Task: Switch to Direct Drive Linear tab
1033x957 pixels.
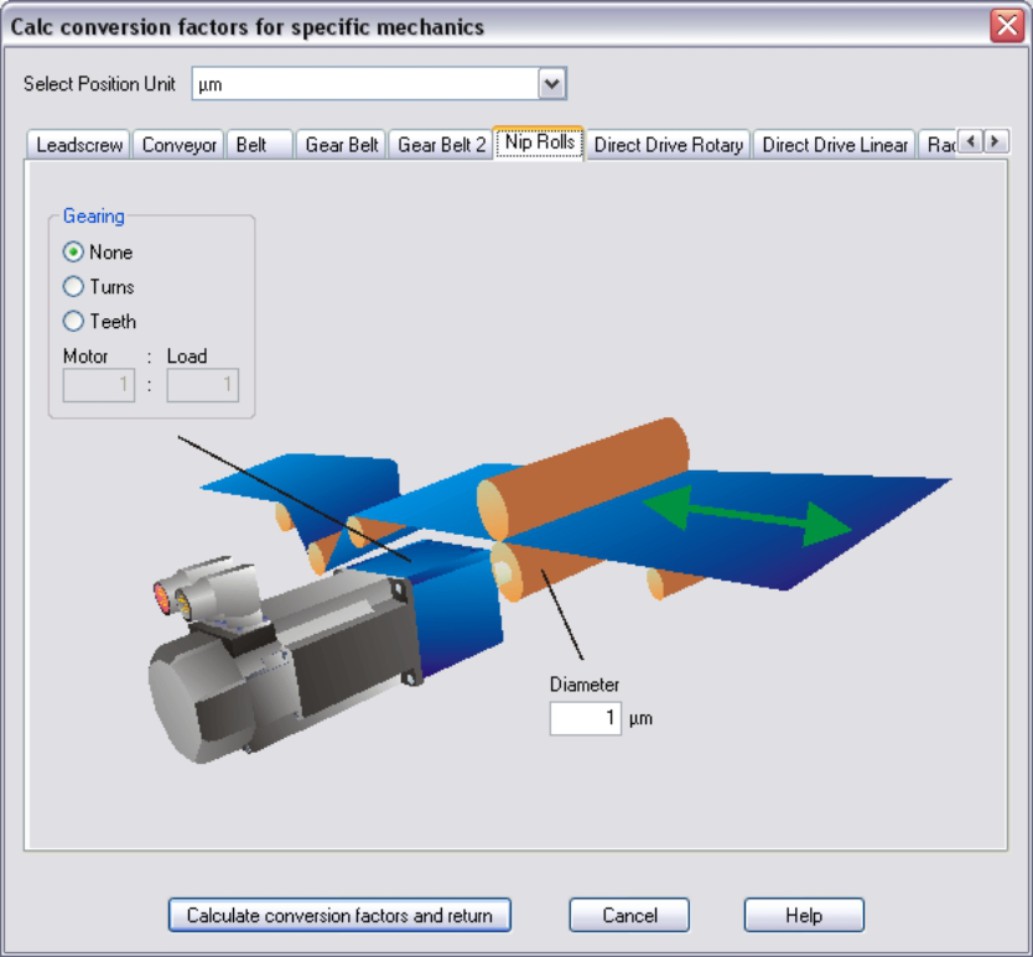Action: click(834, 145)
